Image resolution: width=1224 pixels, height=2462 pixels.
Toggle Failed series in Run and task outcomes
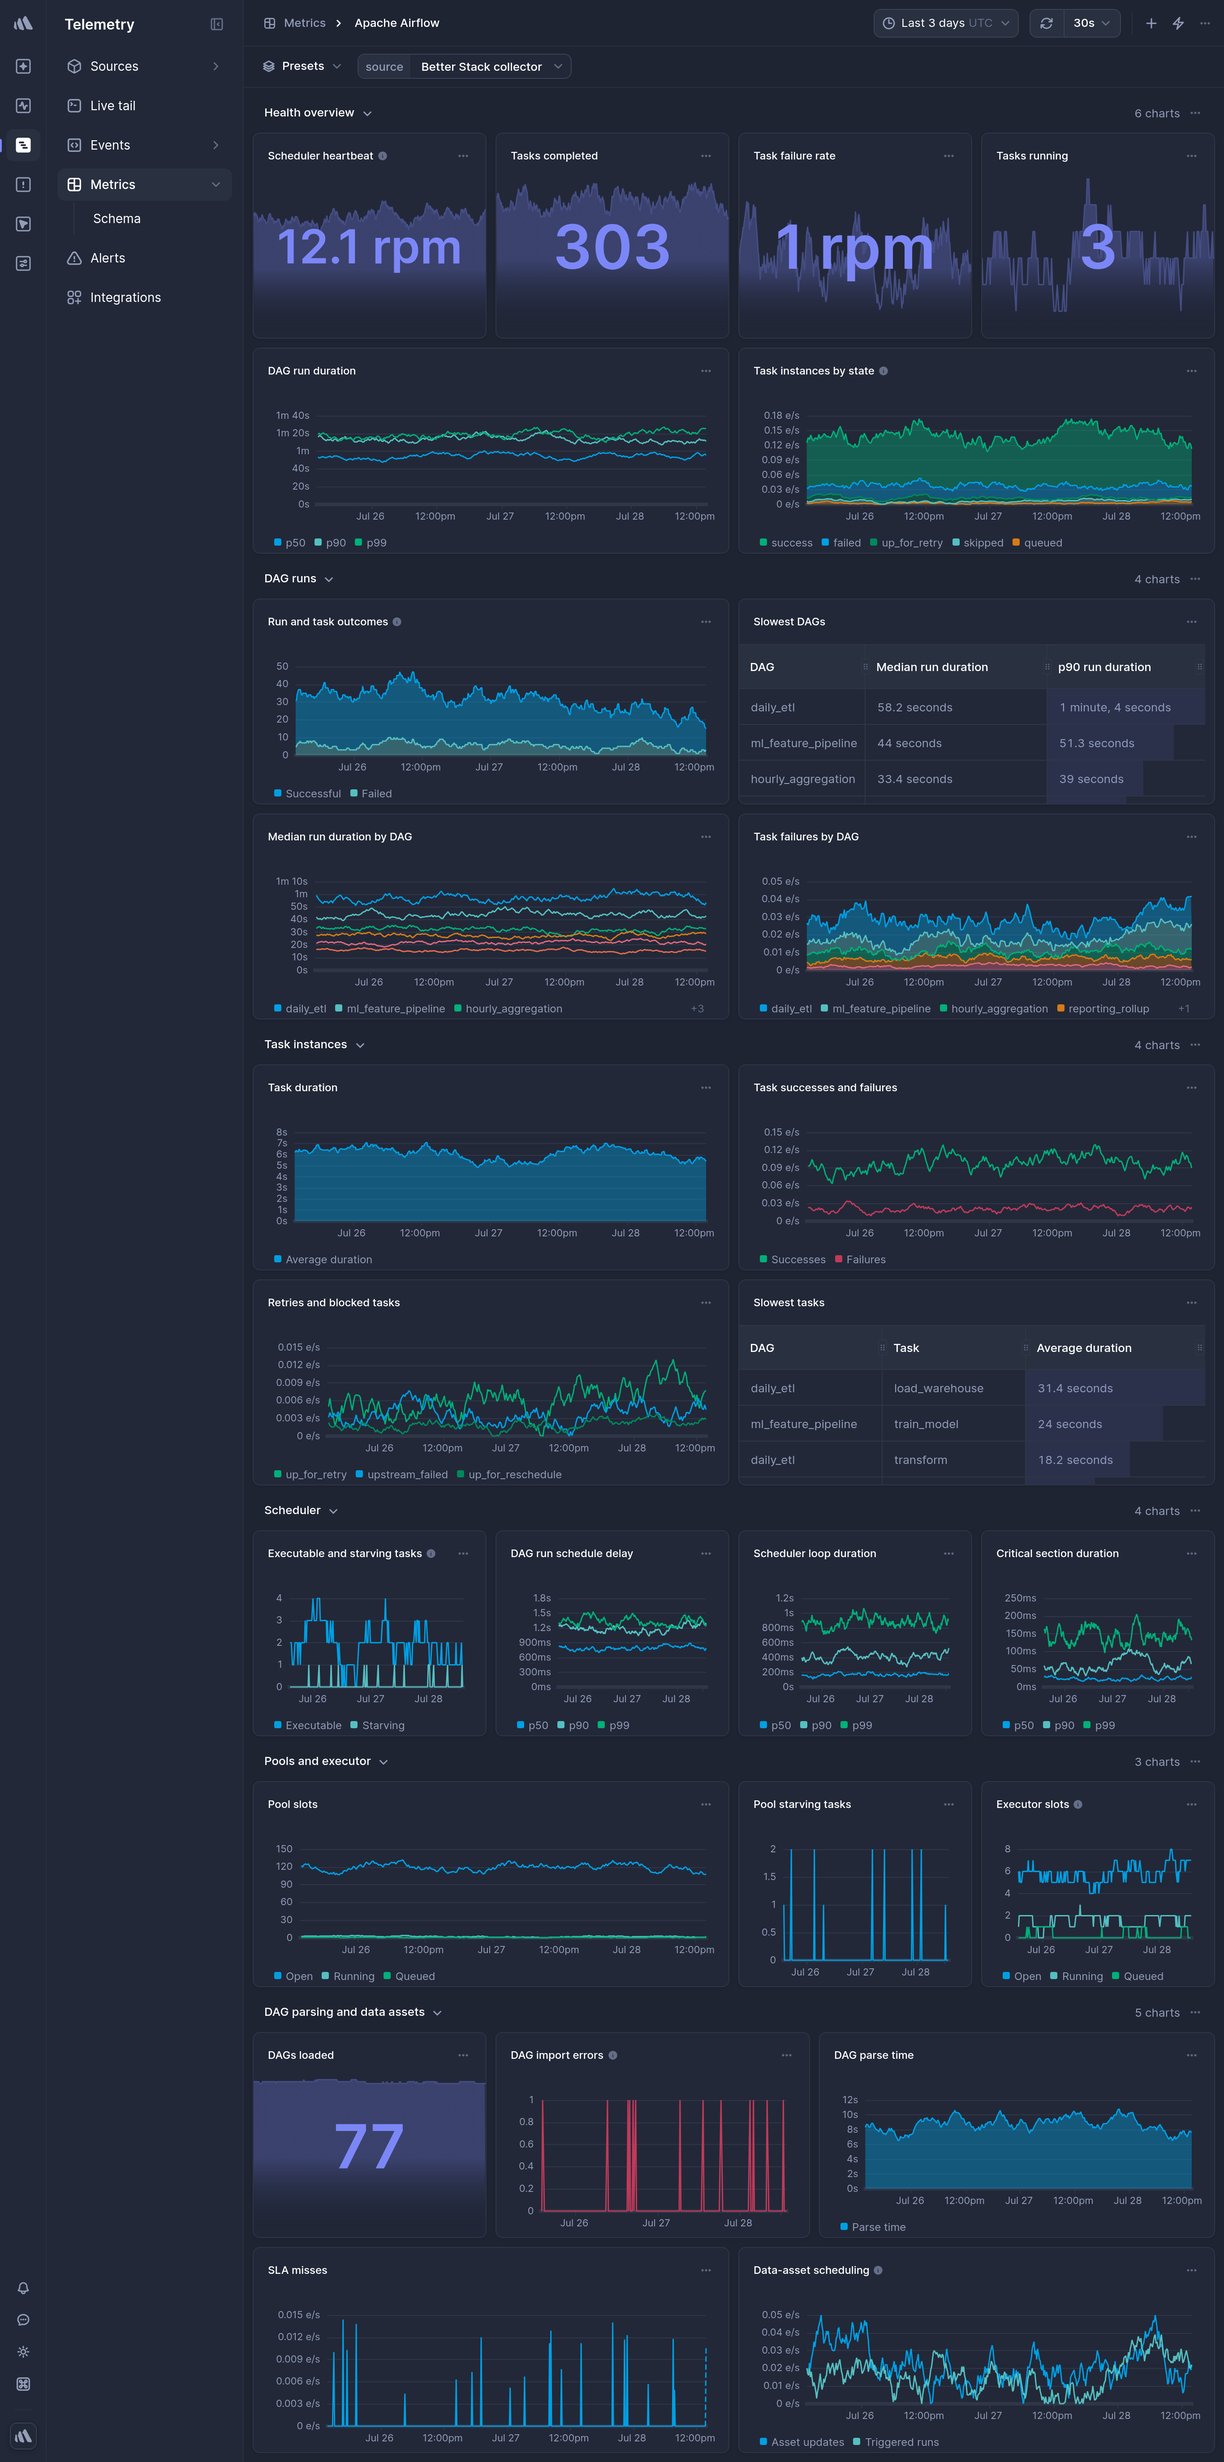pyautogui.click(x=371, y=794)
